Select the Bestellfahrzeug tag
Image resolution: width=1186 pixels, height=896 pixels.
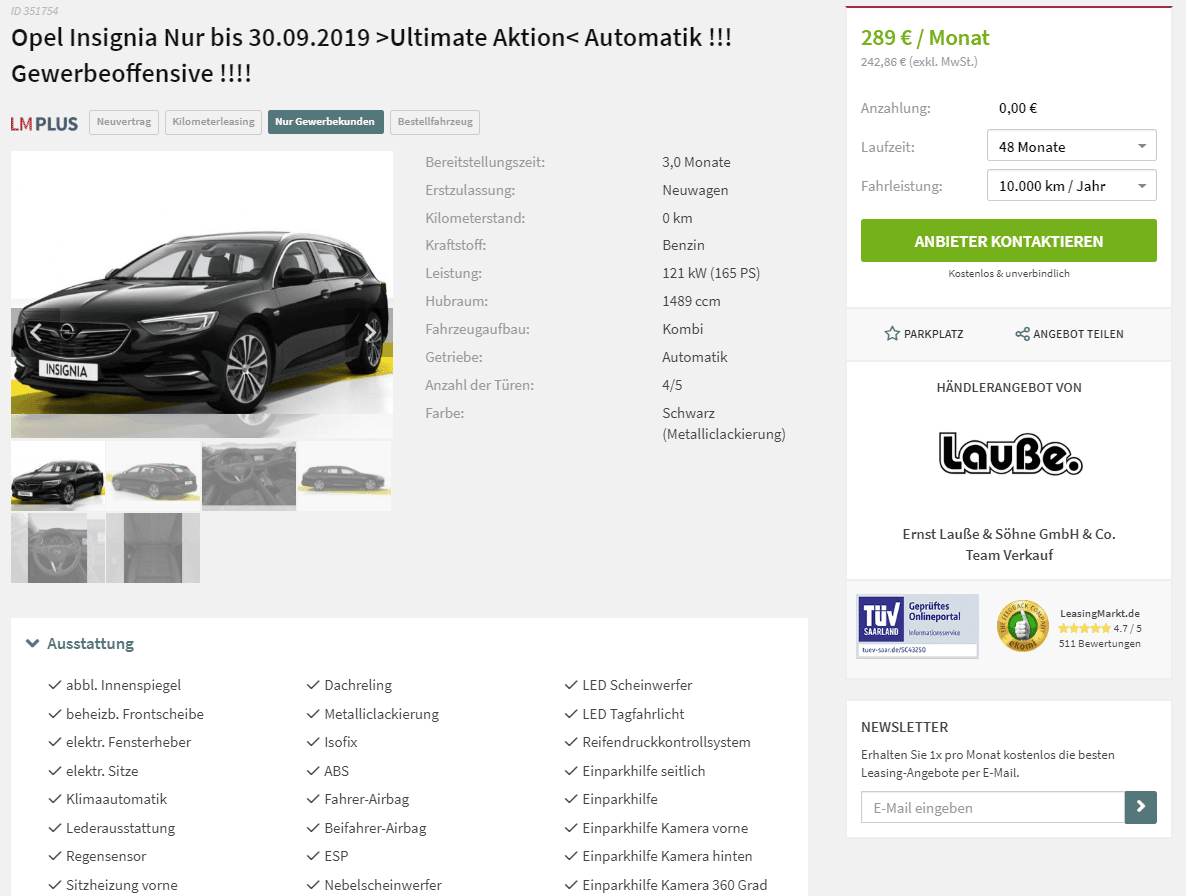tap(435, 122)
